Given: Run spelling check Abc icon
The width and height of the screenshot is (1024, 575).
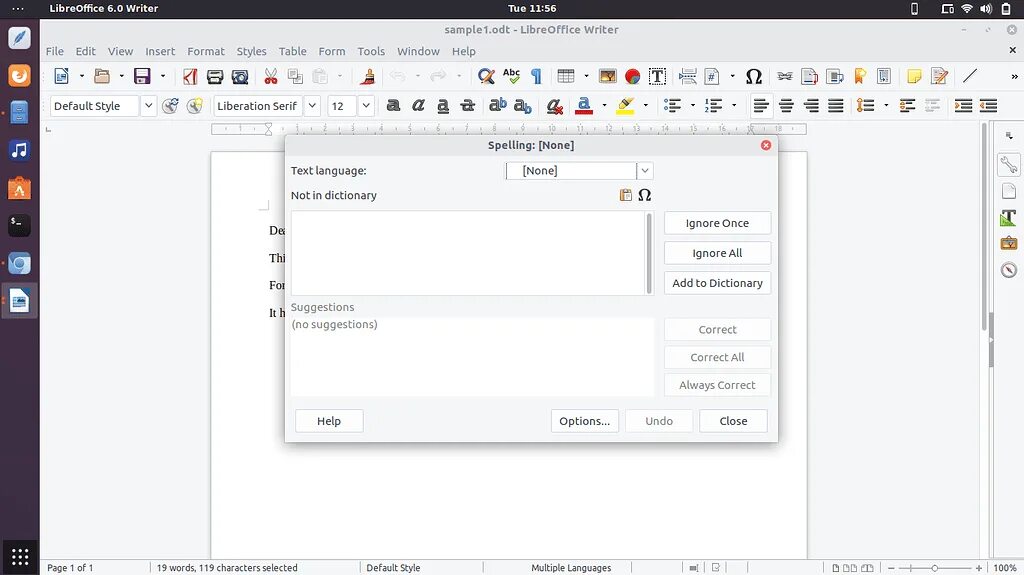Looking at the screenshot, I should point(511,76).
